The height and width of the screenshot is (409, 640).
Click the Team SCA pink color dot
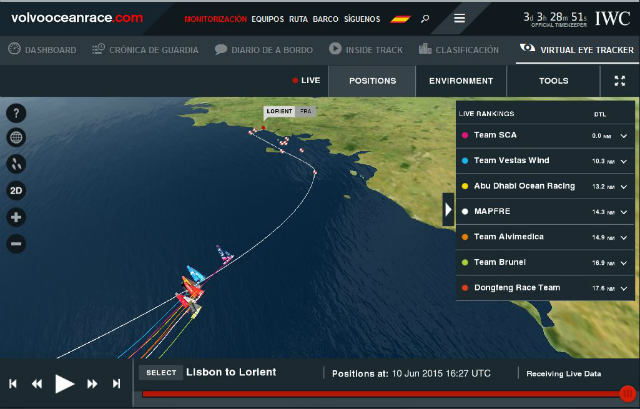pos(464,135)
